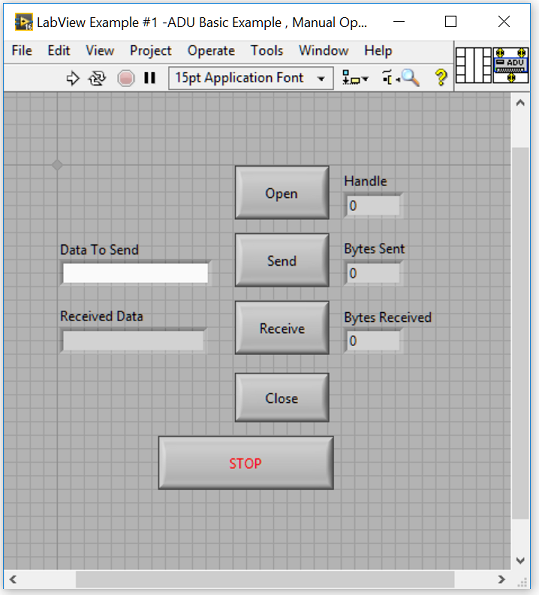The height and width of the screenshot is (595, 539).
Task: Click the Run arrow icon
Action: click(x=72, y=78)
